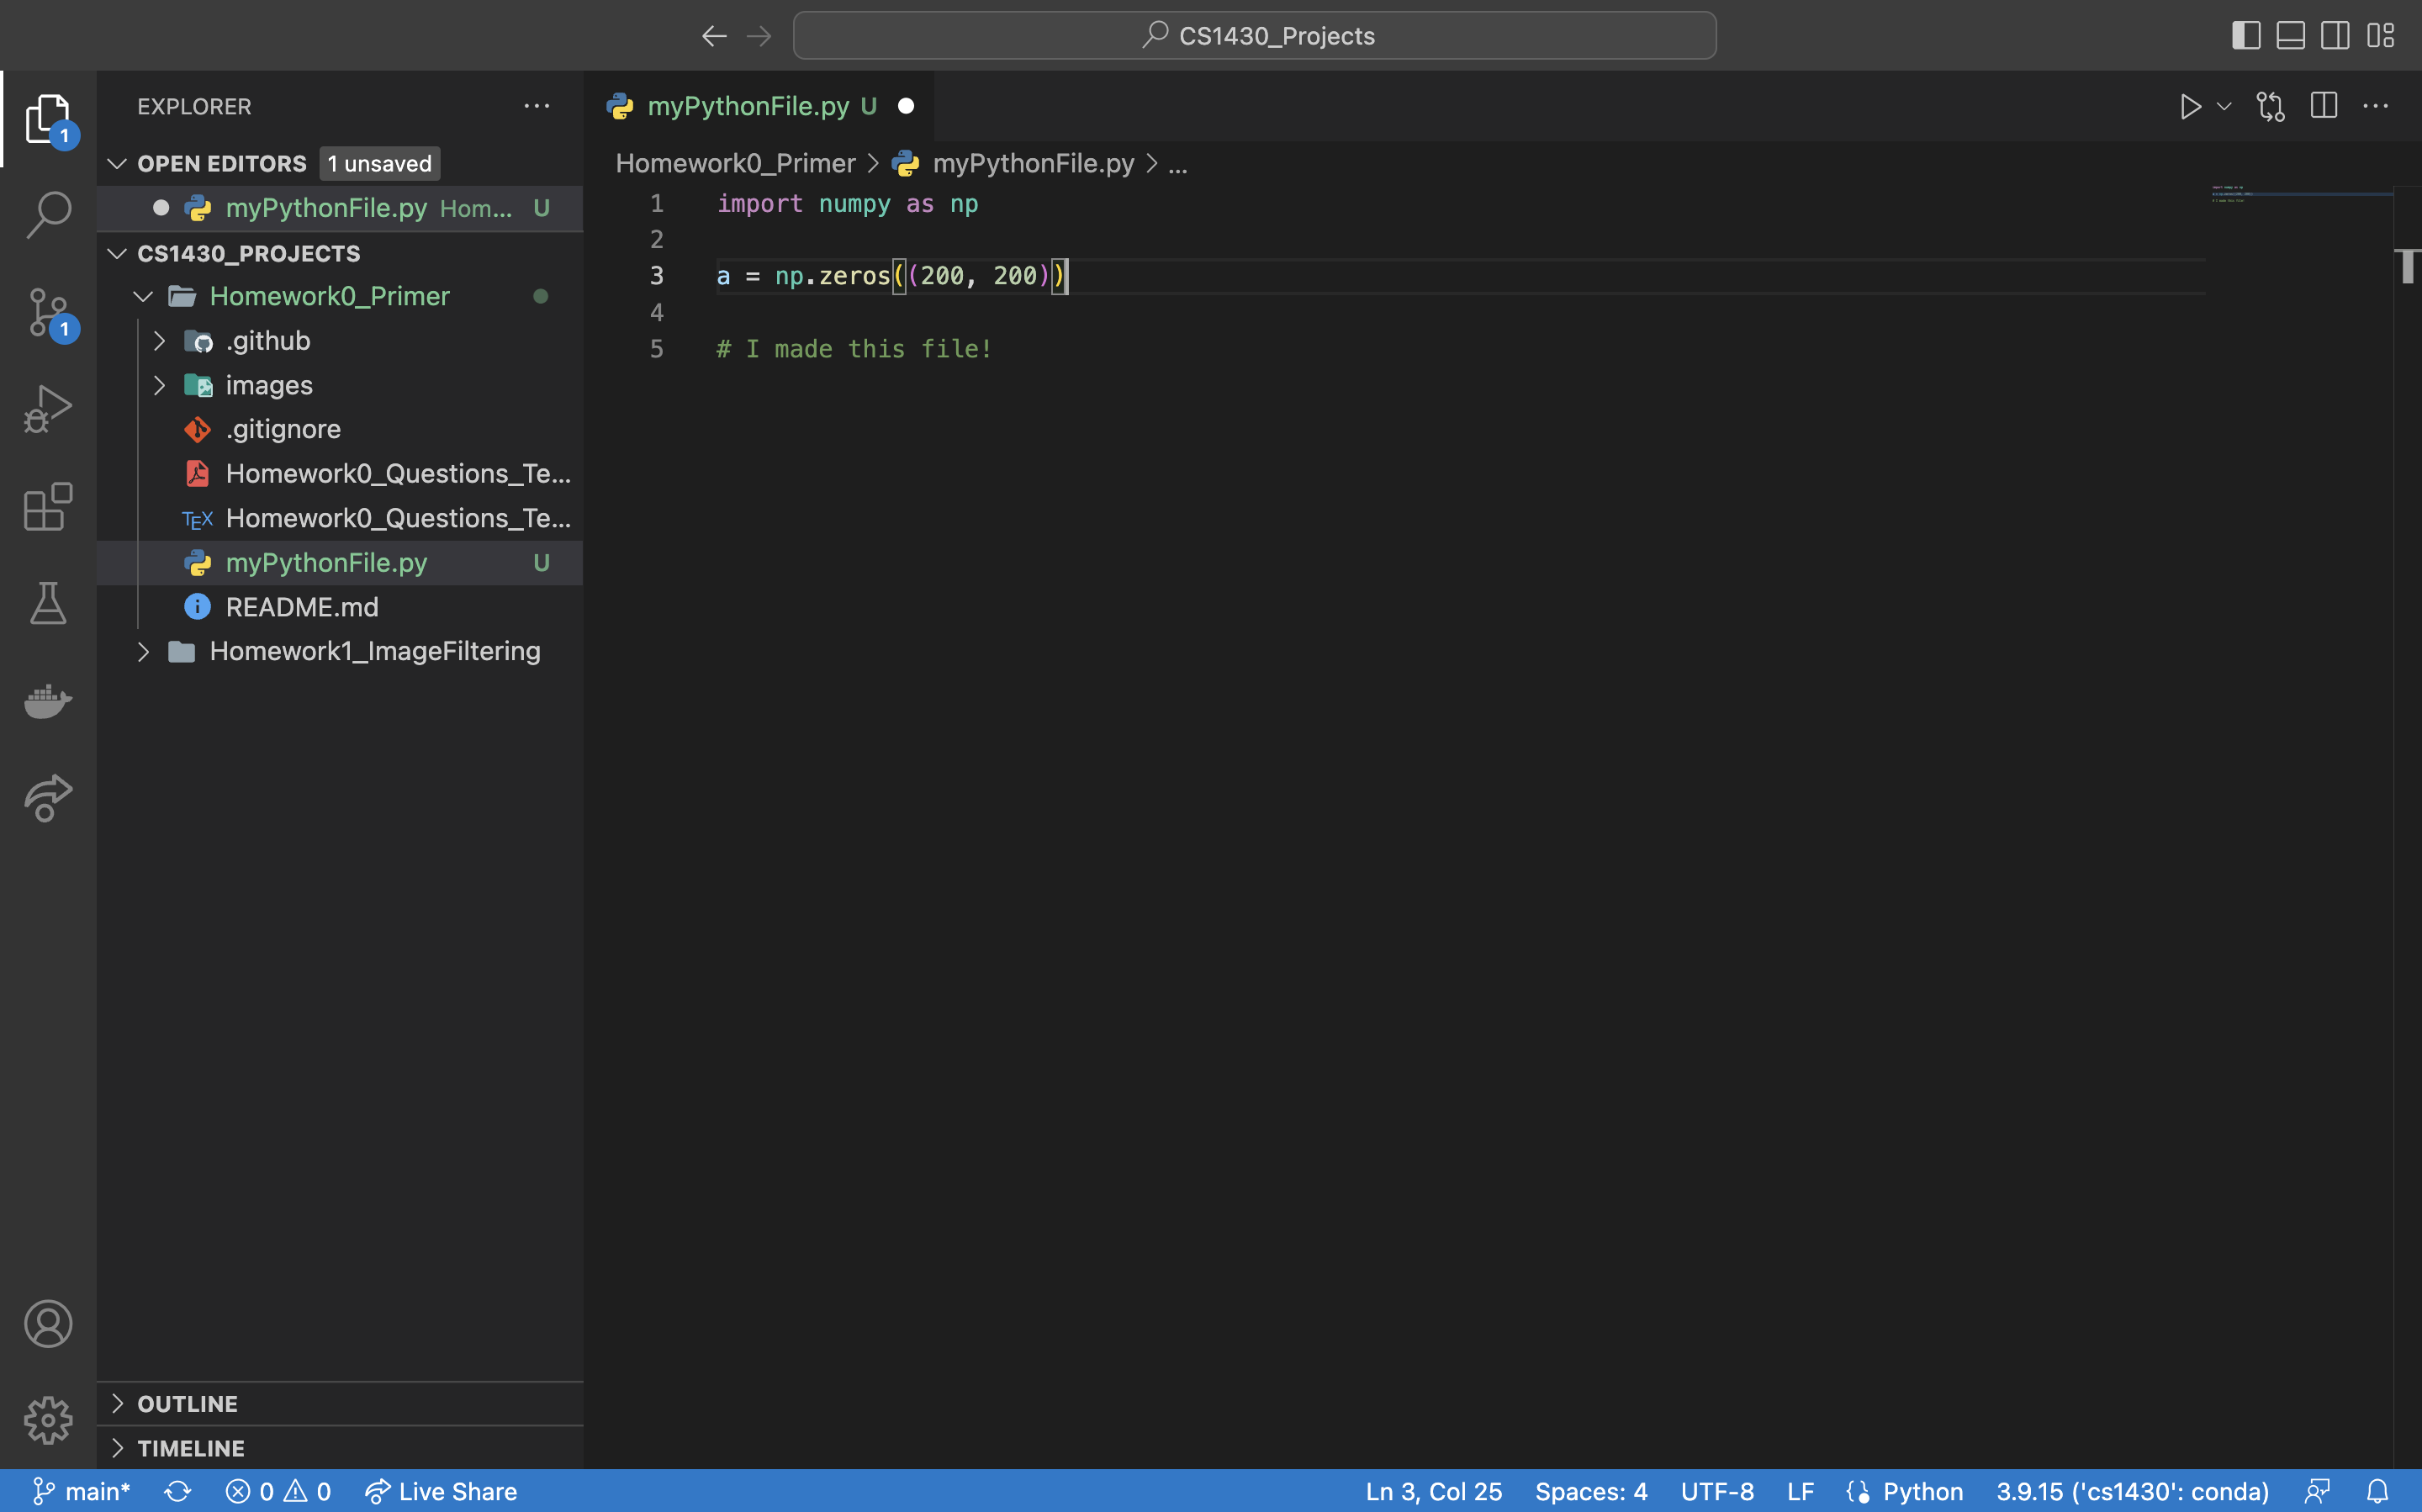Viewport: 2422px width, 1512px height.
Task: Open the Manage settings gear
Action: (x=47, y=1420)
